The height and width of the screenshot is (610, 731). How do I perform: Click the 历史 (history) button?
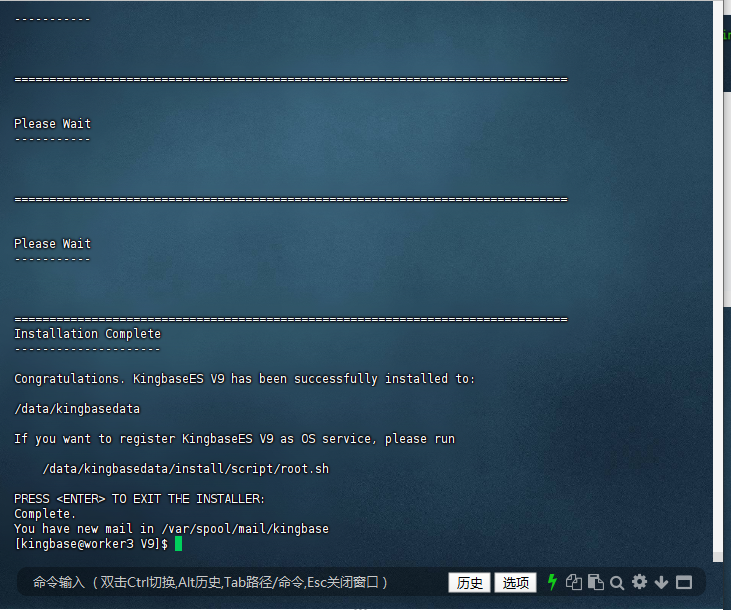click(469, 582)
